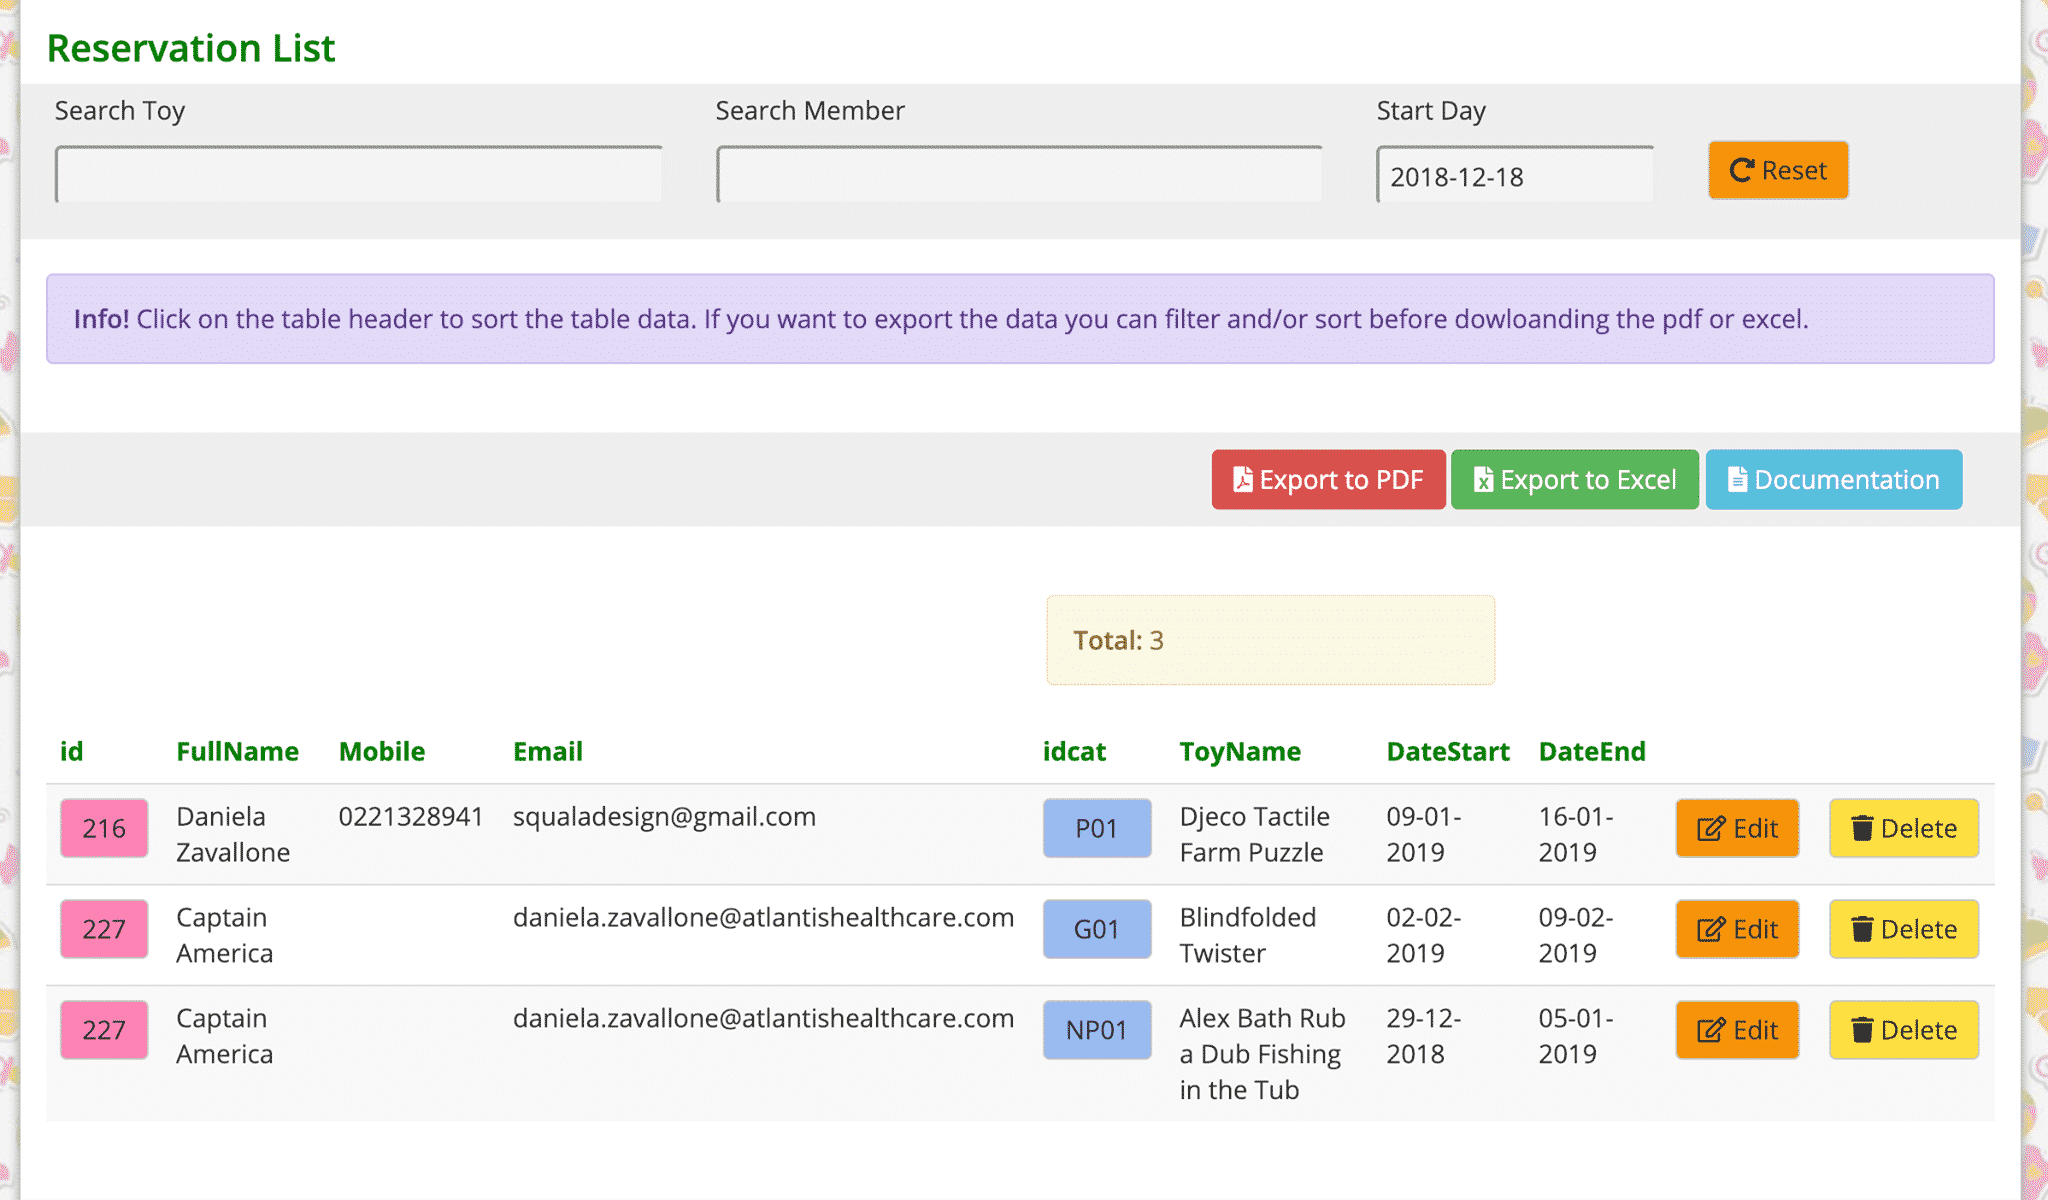Screen dimensions: 2048x1200
Task: Select the NP01 category badge
Action: coord(1097,1029)
